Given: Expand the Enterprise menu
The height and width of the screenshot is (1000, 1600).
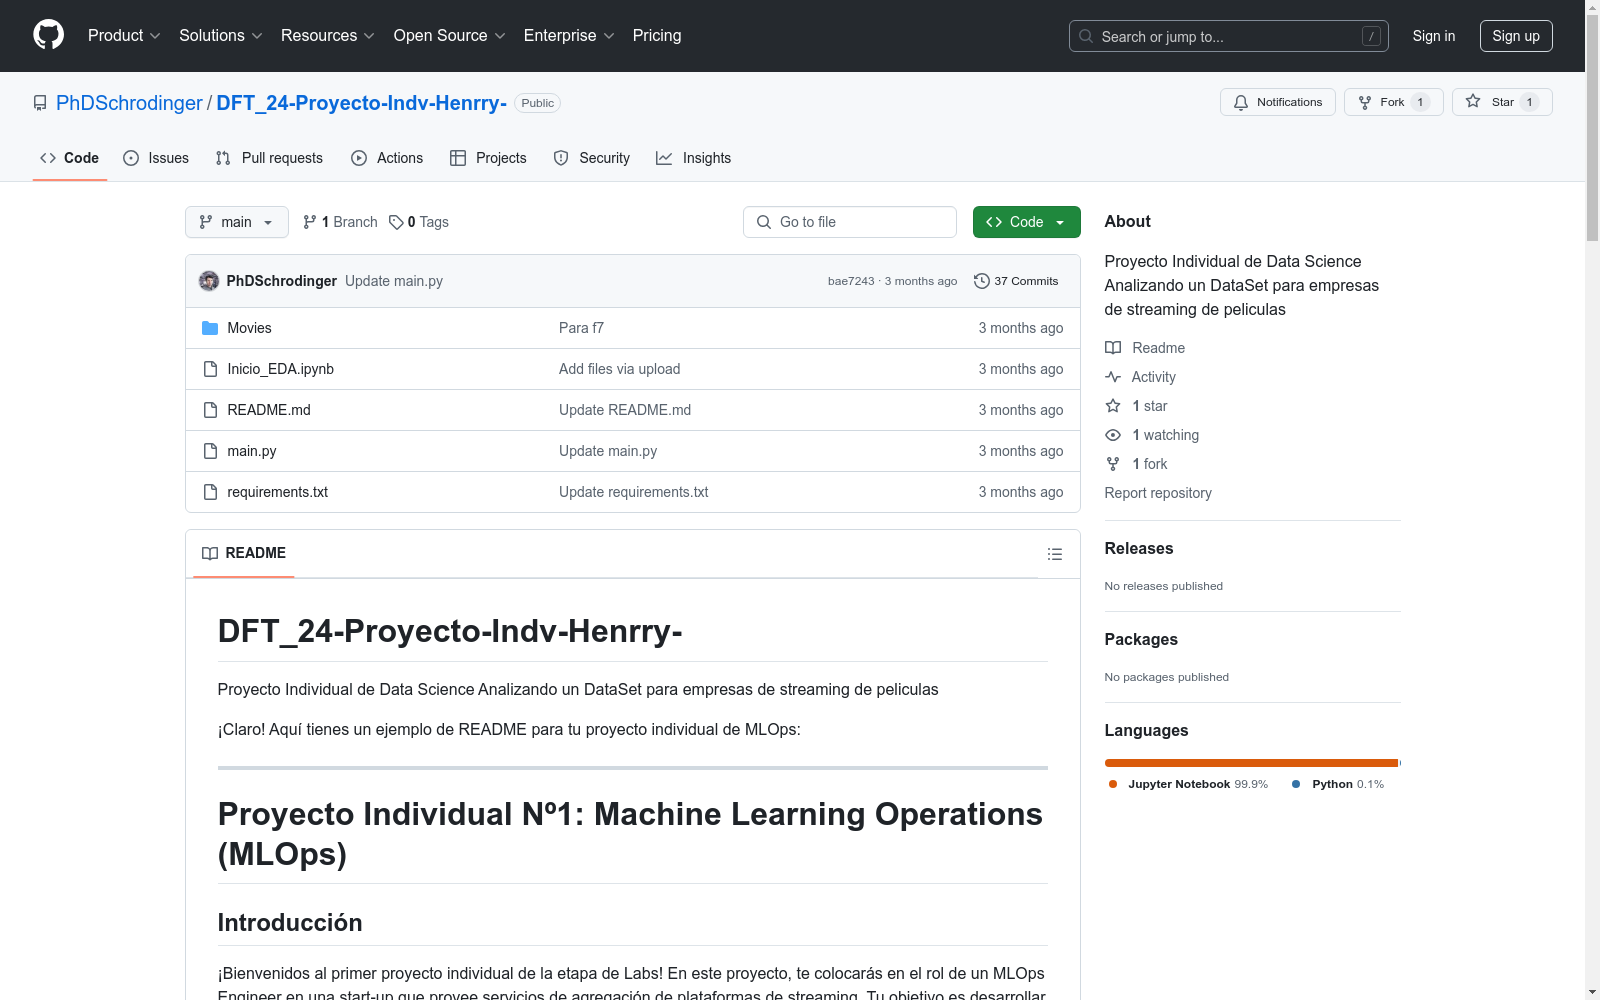Looking at the screenshot, I should 569,35.
